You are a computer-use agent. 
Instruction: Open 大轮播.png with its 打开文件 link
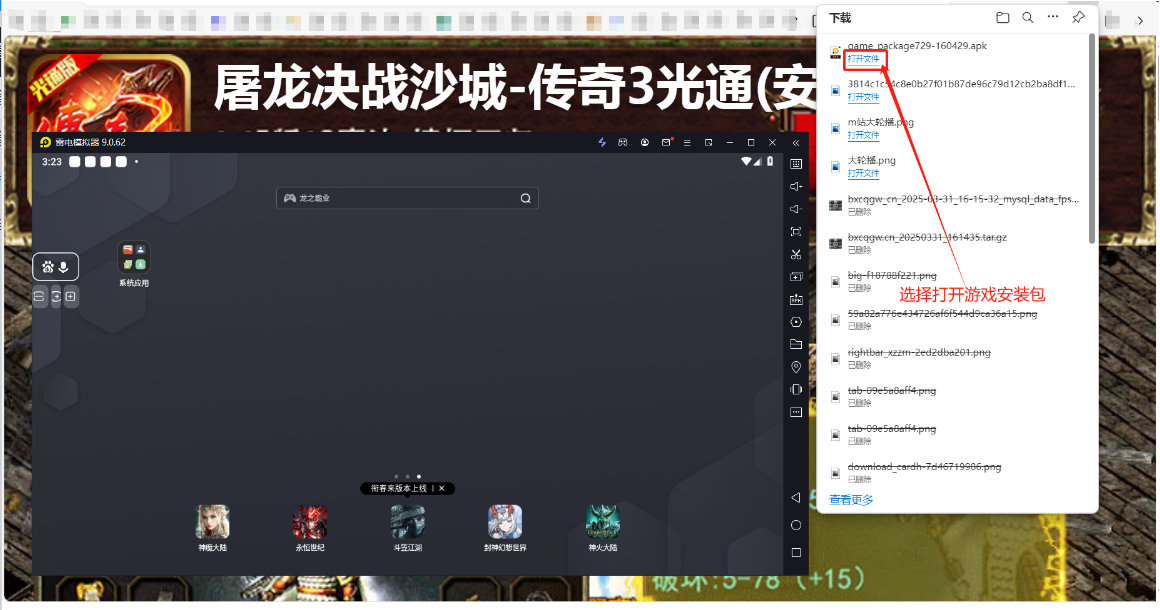863,173
